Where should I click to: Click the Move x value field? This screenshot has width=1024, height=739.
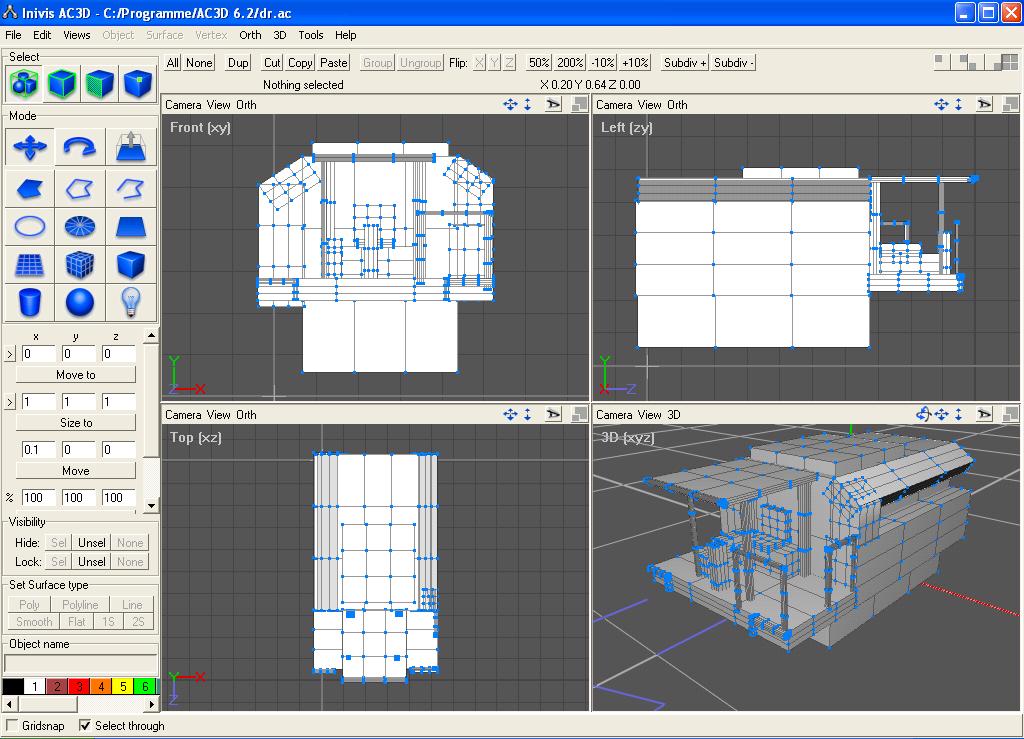tap(38, 449)
